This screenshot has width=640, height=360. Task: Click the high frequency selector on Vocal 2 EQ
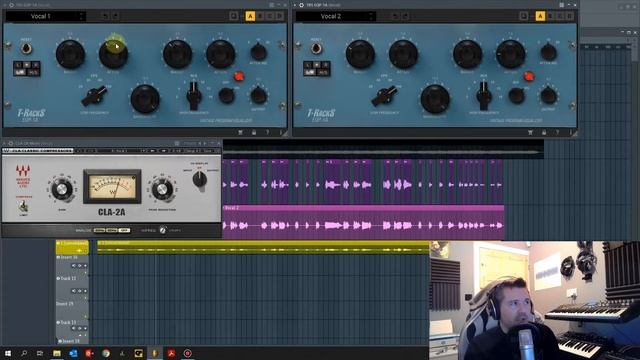(x=484, y=96)
